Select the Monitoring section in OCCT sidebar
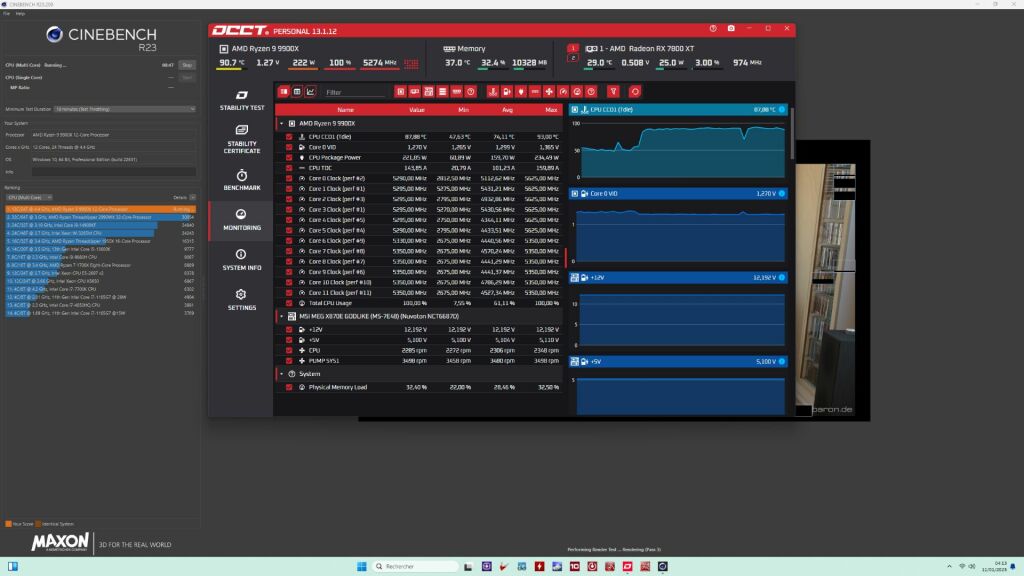This screenshot has height=576, width=1024. pos(242,220)
